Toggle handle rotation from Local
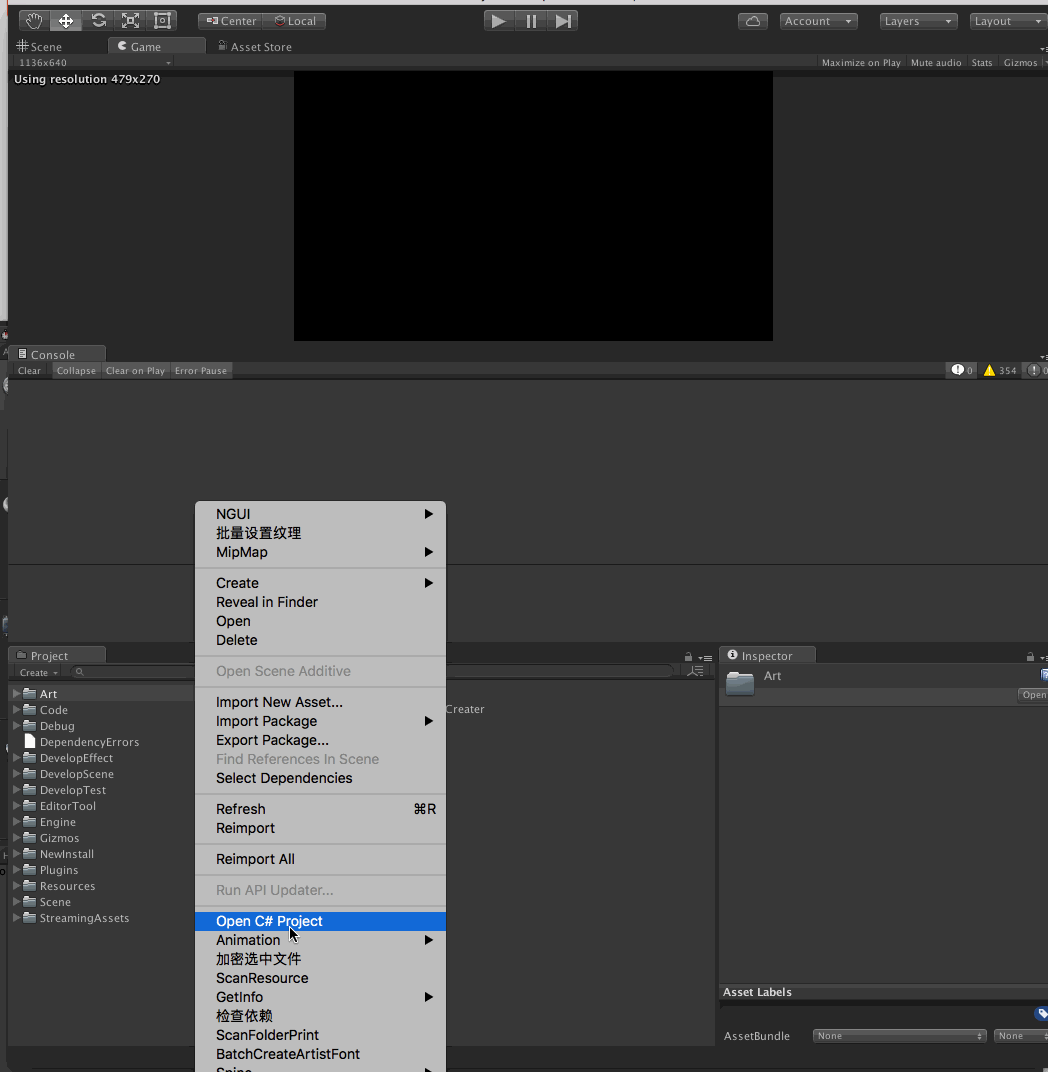The width and height of the screenshot is (1048, 1072). pyautogui.click(x=295, y=20)
